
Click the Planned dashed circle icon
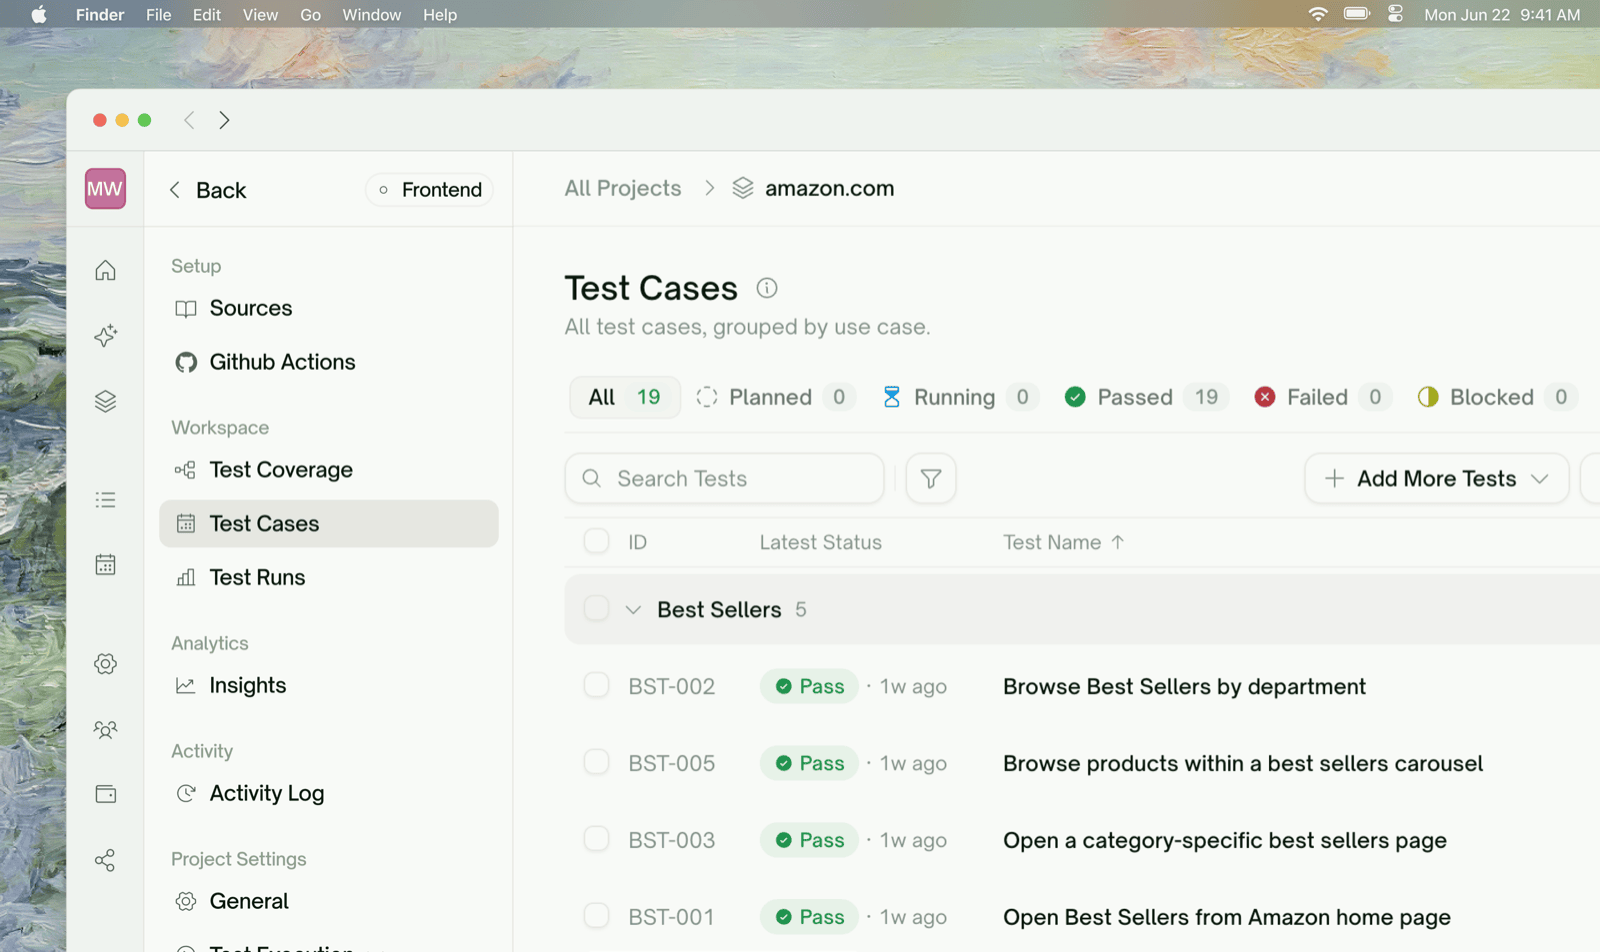pyautogui.click(x=707, y=397)
